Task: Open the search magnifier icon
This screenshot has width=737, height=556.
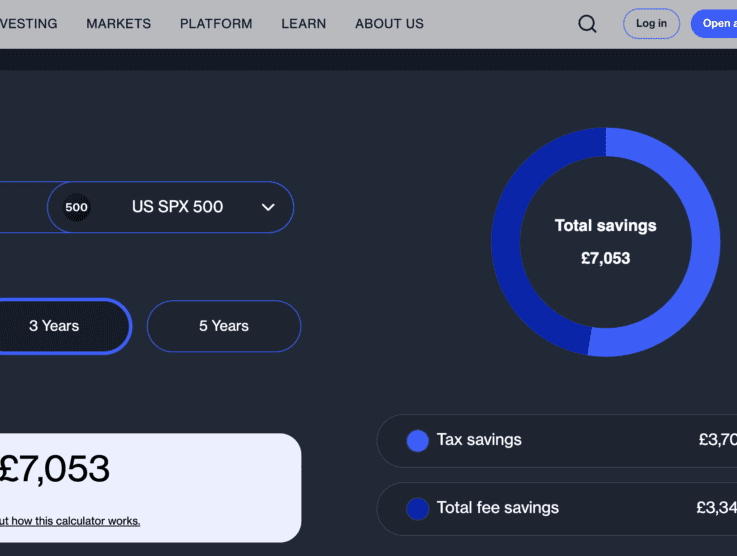Action: click(587, 23)
